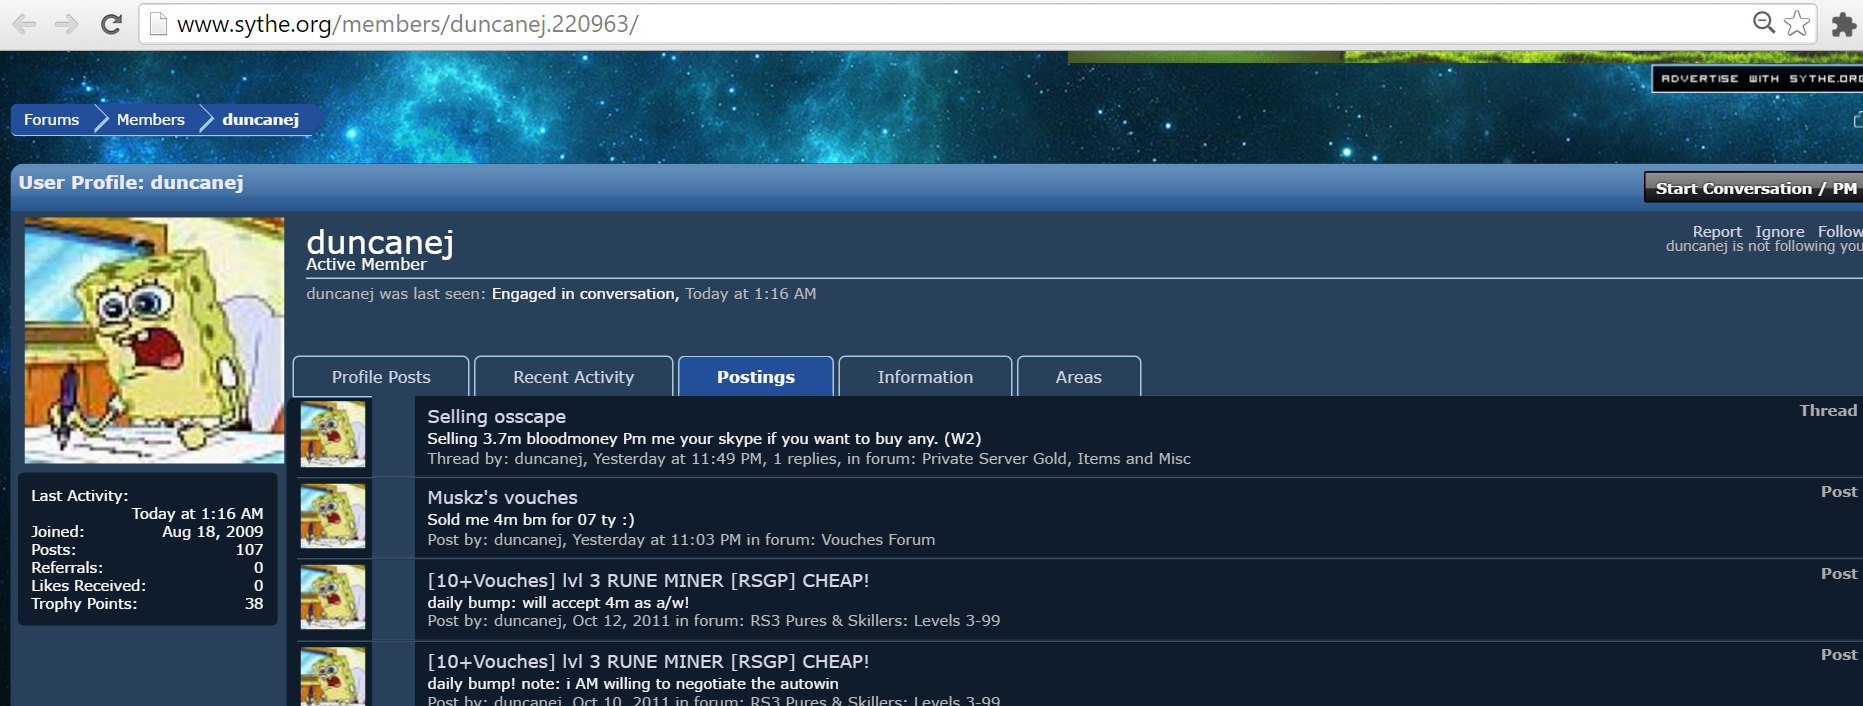The height and width of the screenshot is (706, 1863).
Task: Click the 'Sold me 4m bm for 07 ty :)' snippet
Action: coord(531,519)
